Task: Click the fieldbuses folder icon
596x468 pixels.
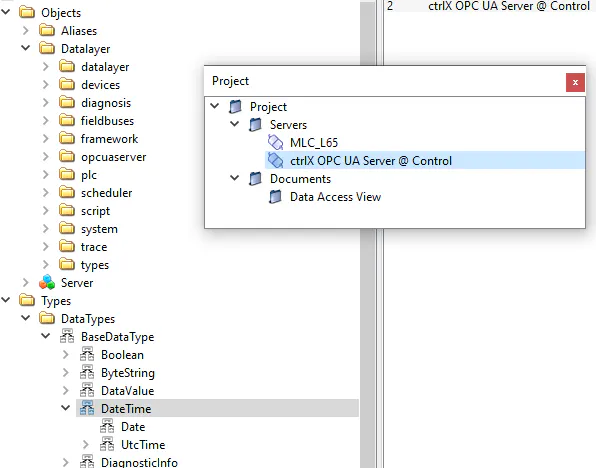Action: point(67,121)
